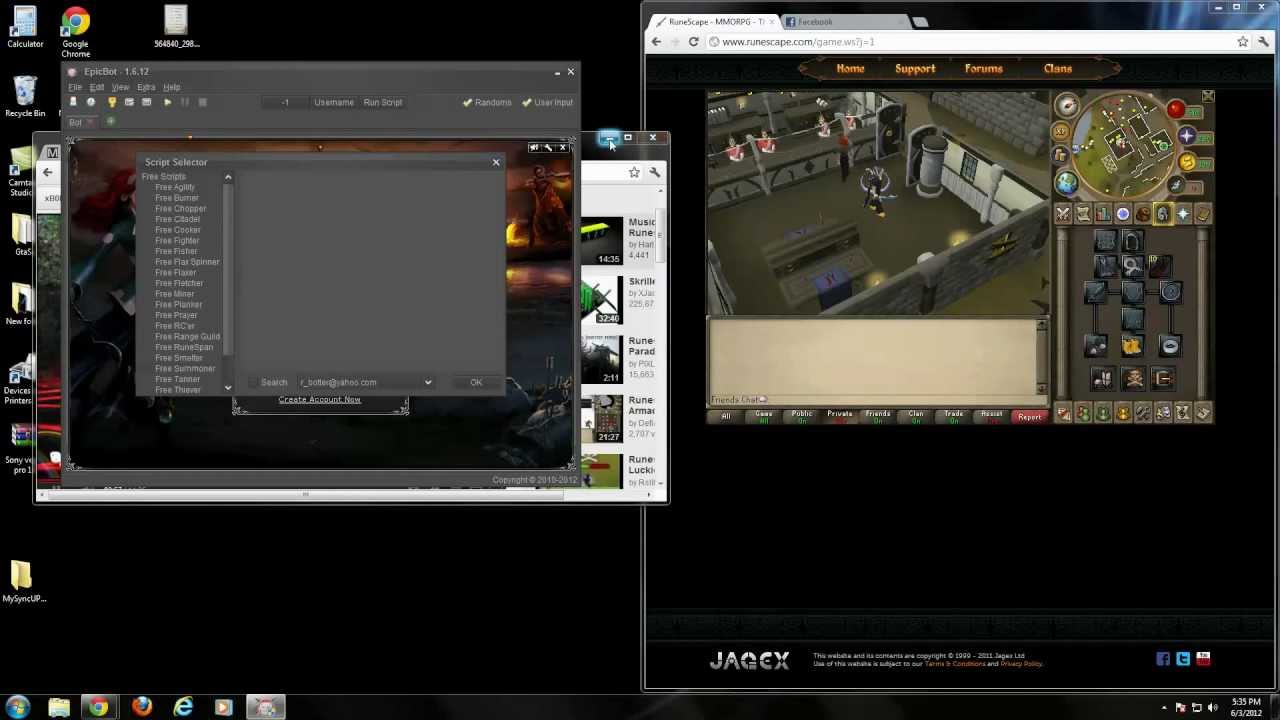Viewport: 1280px width, 720px height.
Task: Click the clock icon in EpicBot toolbar
Action: [x=91, y=102]
